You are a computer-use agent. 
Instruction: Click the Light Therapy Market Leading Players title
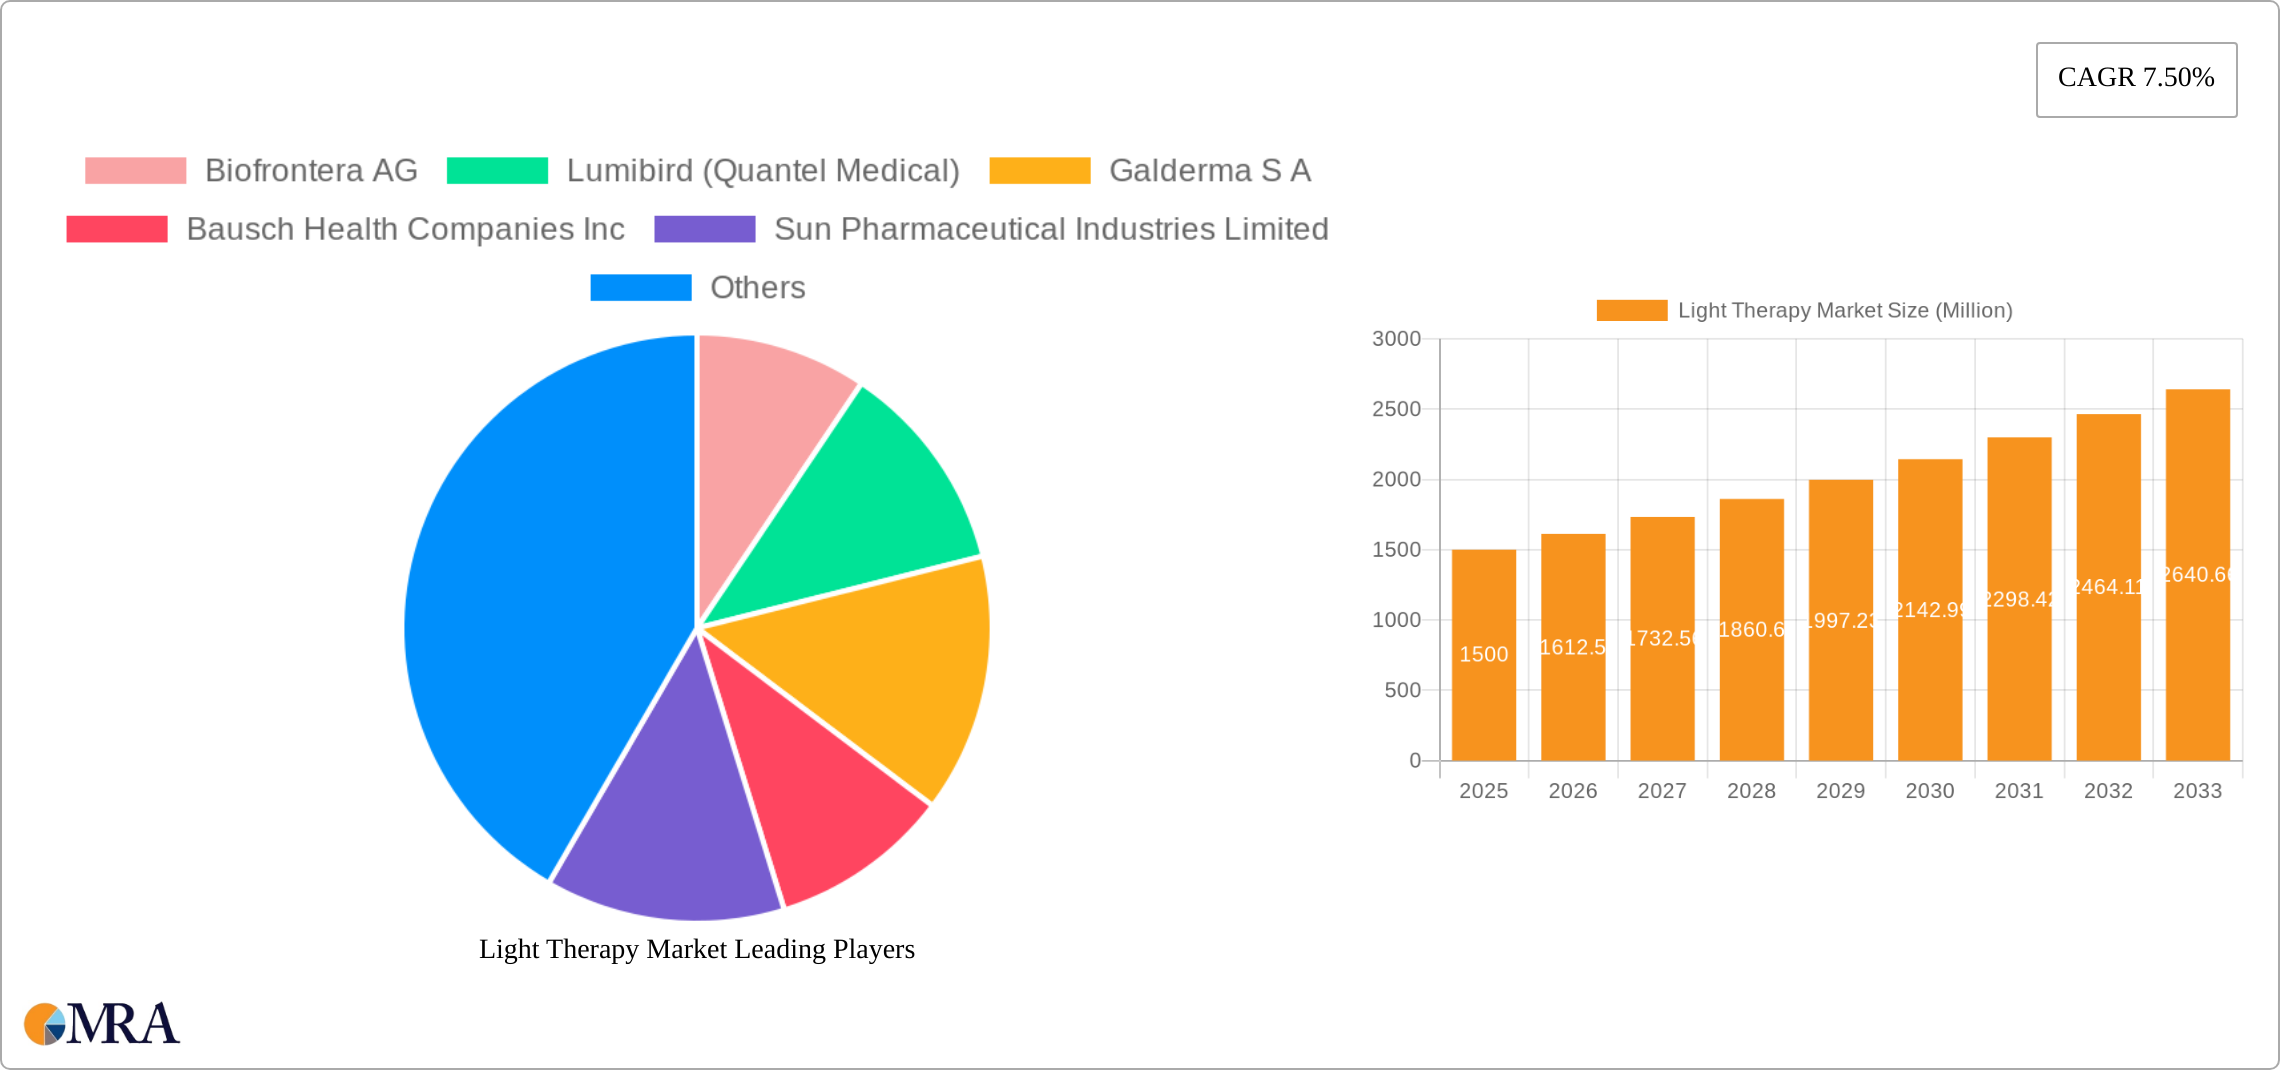point(696,949)
